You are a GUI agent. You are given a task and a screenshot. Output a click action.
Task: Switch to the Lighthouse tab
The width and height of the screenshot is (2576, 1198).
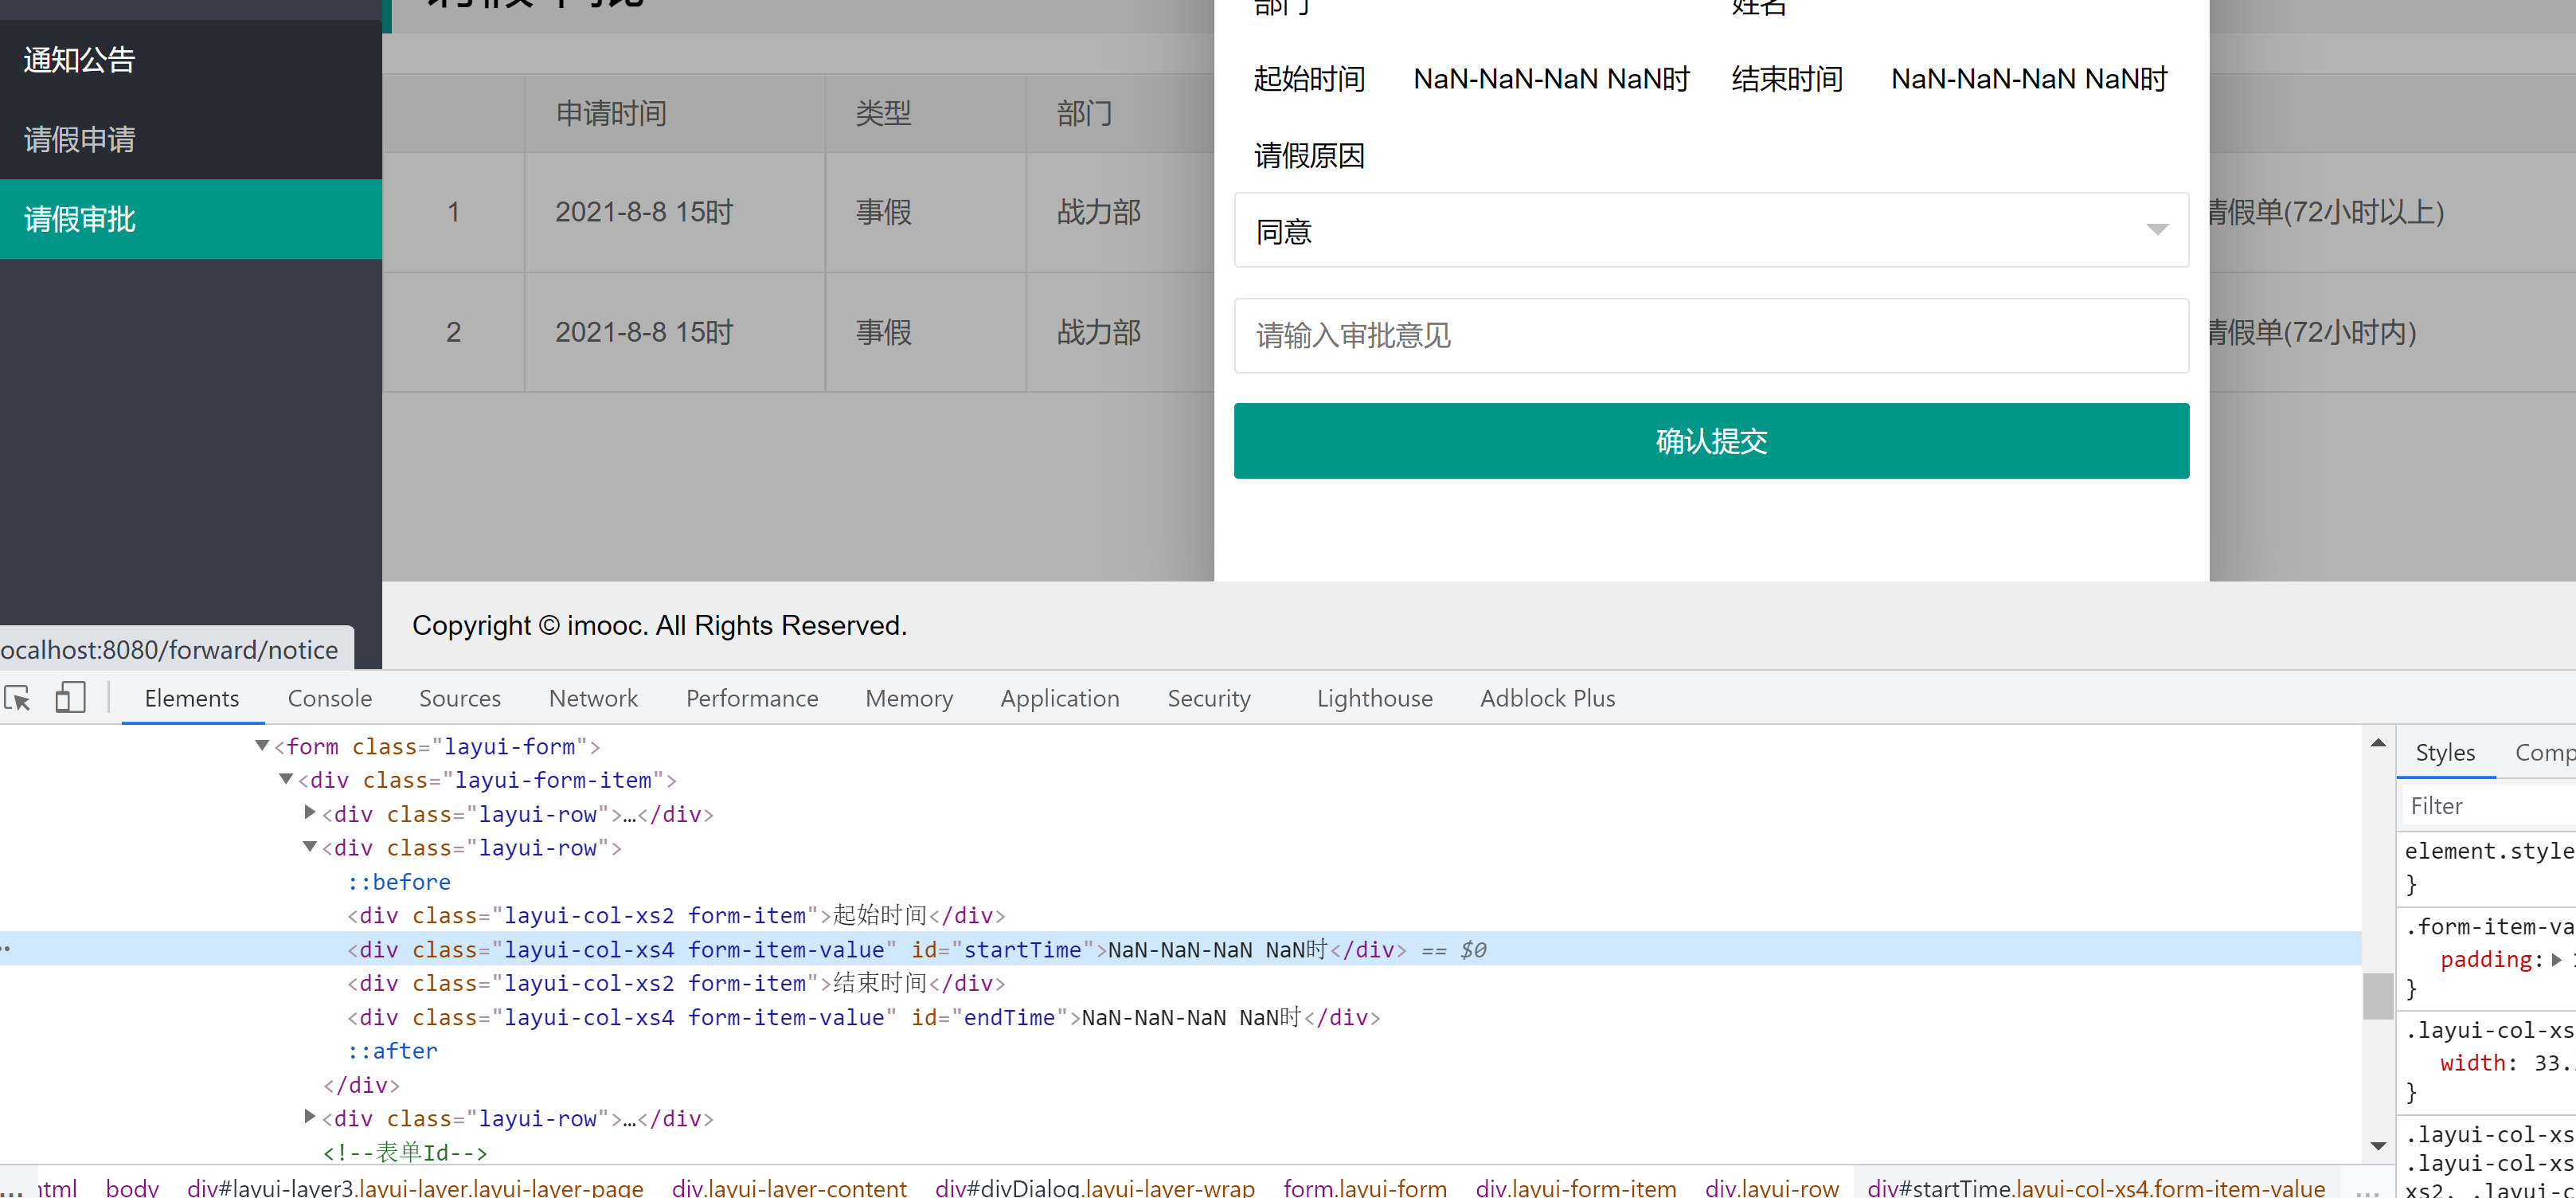point(1375,698)
